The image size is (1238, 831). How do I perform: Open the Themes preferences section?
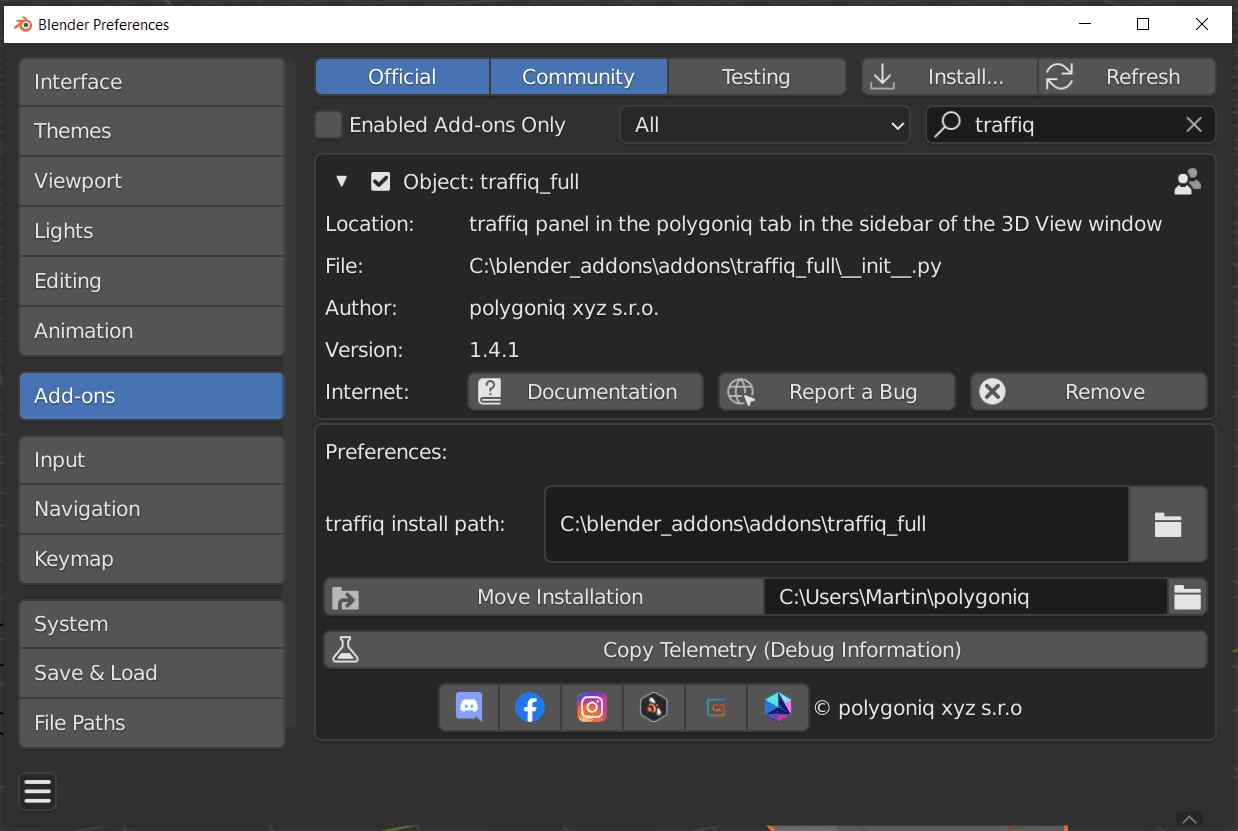tap(151, 131)
